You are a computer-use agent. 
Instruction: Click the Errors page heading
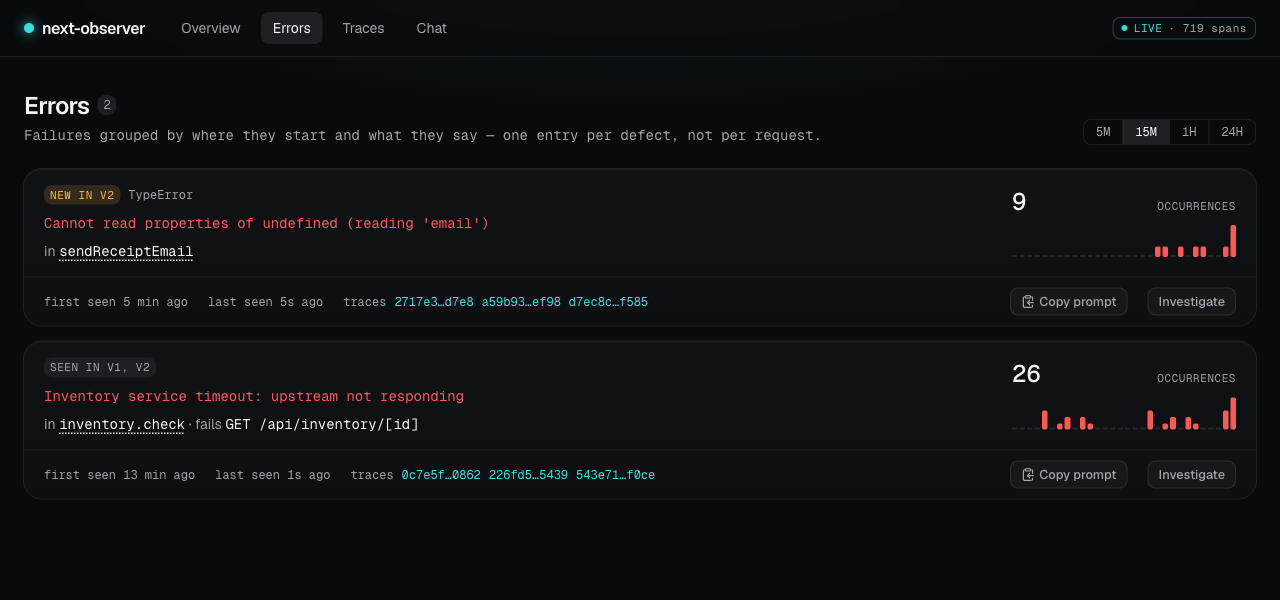[57, 106]
